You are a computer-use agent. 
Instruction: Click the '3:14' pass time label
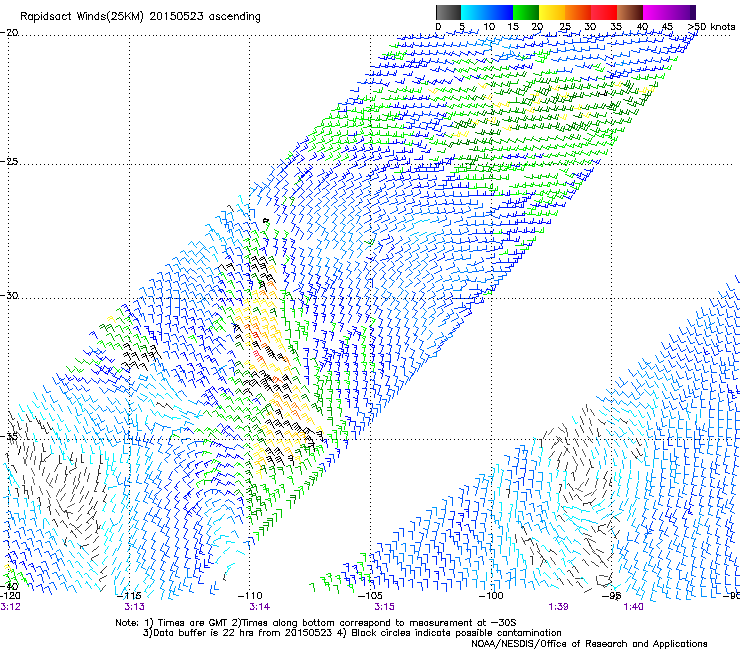[260, 607]
